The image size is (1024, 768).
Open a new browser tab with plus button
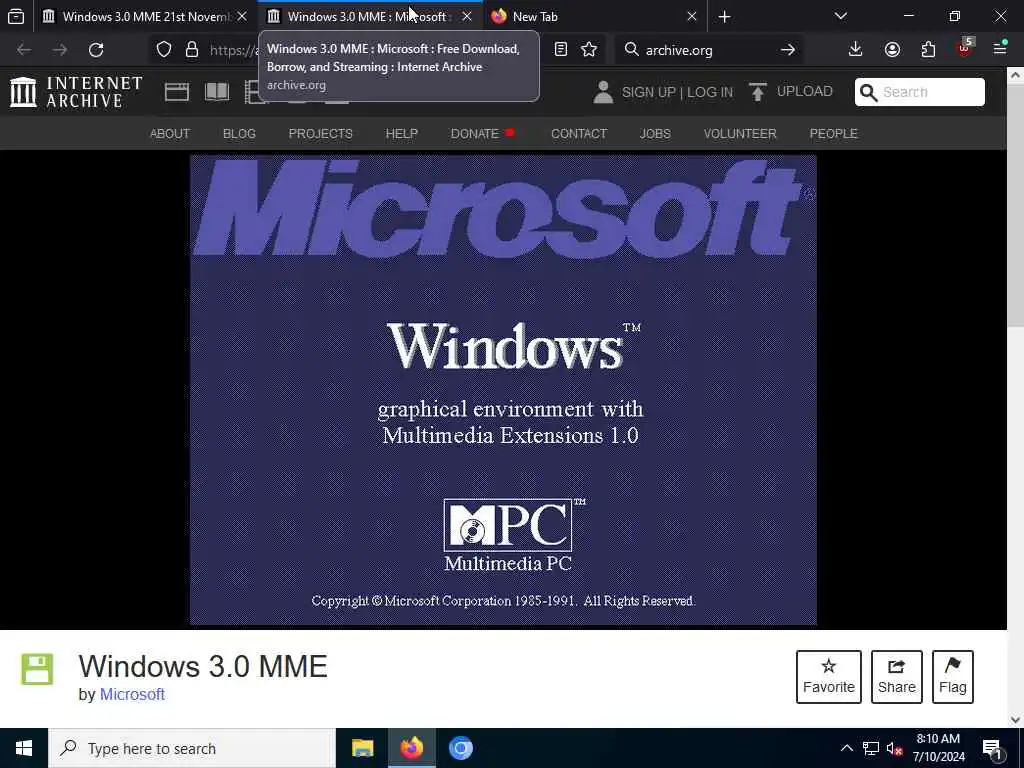(724, 16)
